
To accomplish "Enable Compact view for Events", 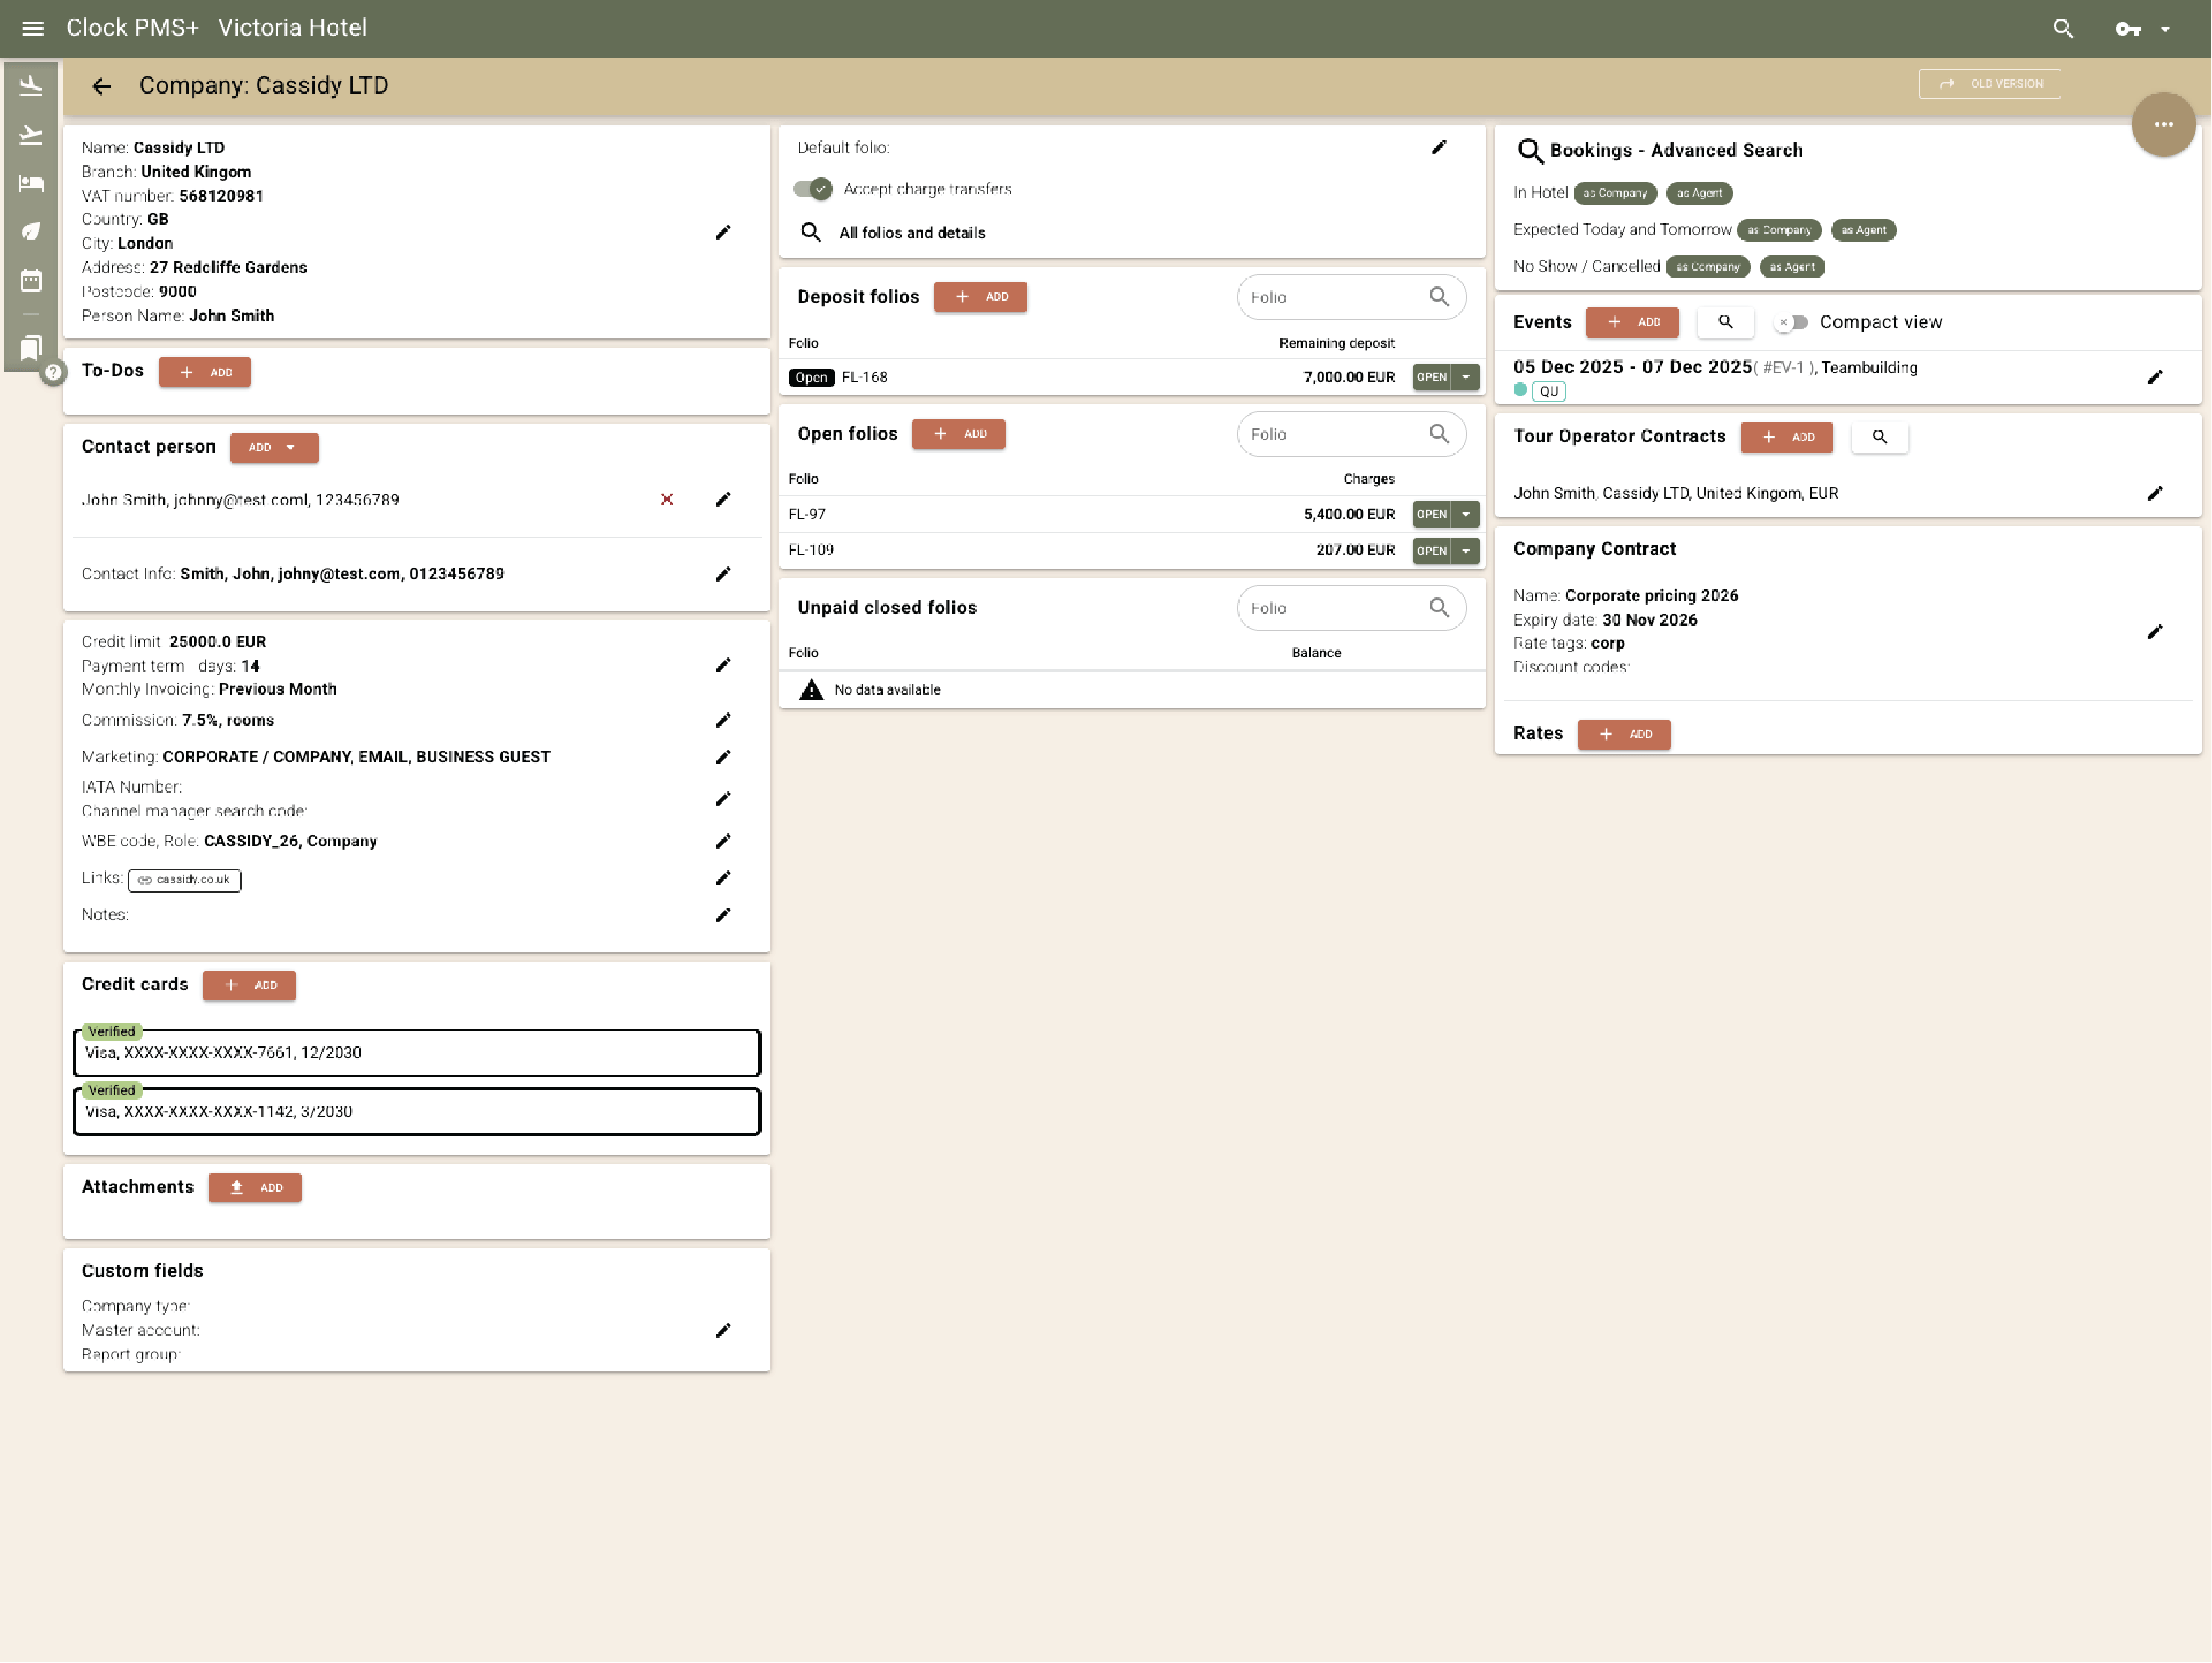I will [1791, 322].
